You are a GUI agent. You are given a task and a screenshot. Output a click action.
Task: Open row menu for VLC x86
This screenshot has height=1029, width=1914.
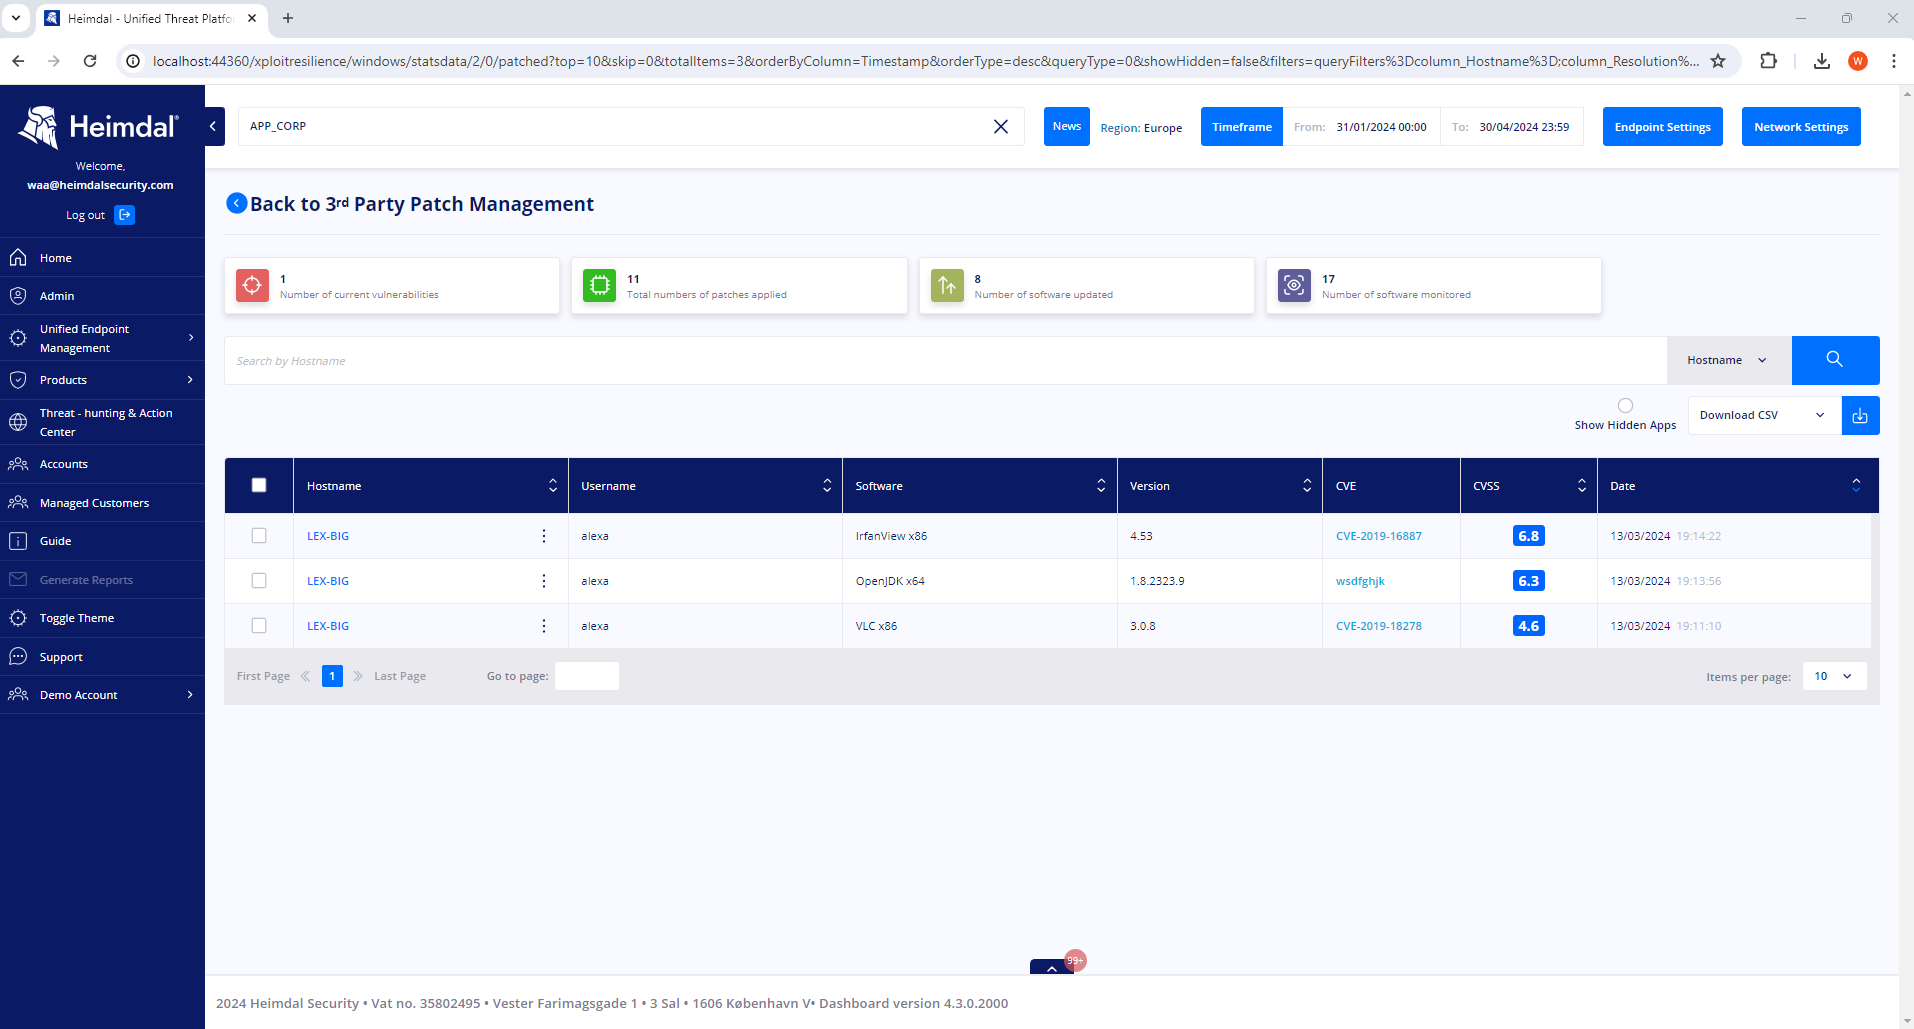544,626
